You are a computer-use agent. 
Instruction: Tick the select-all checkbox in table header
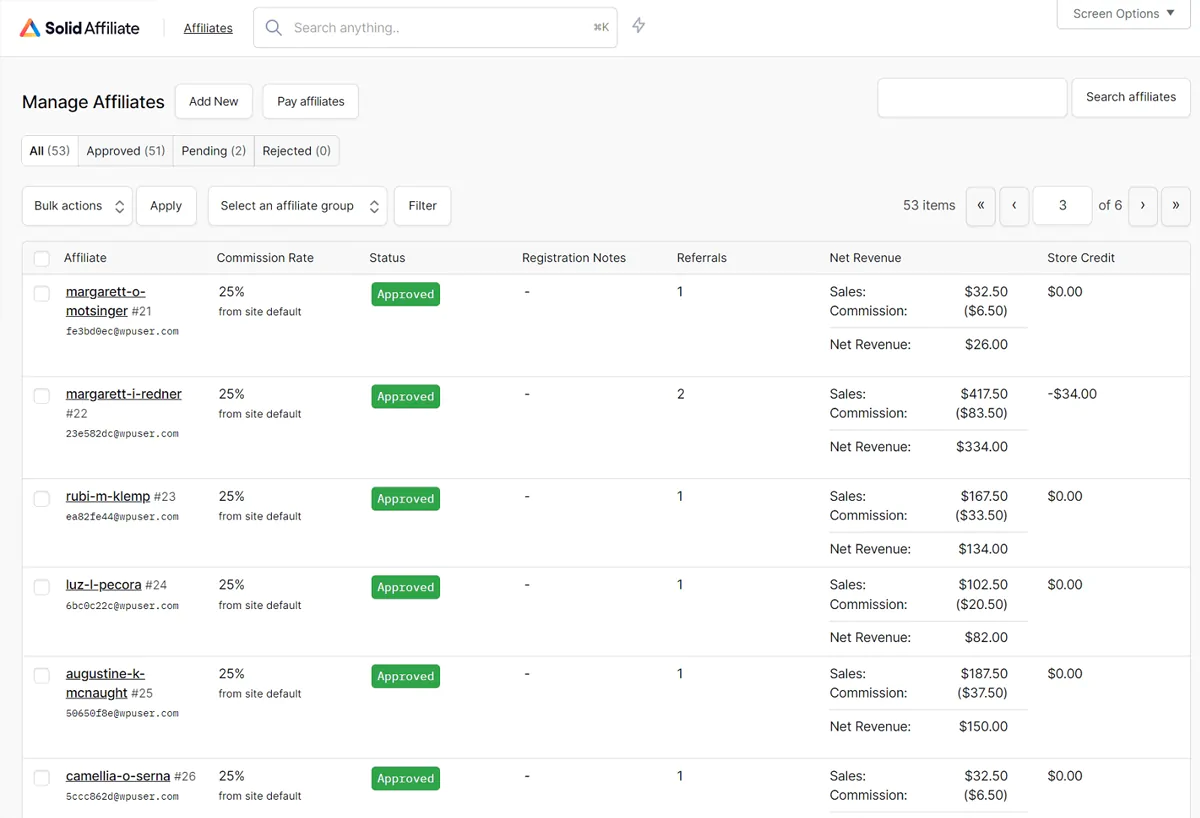coord(42,258)
